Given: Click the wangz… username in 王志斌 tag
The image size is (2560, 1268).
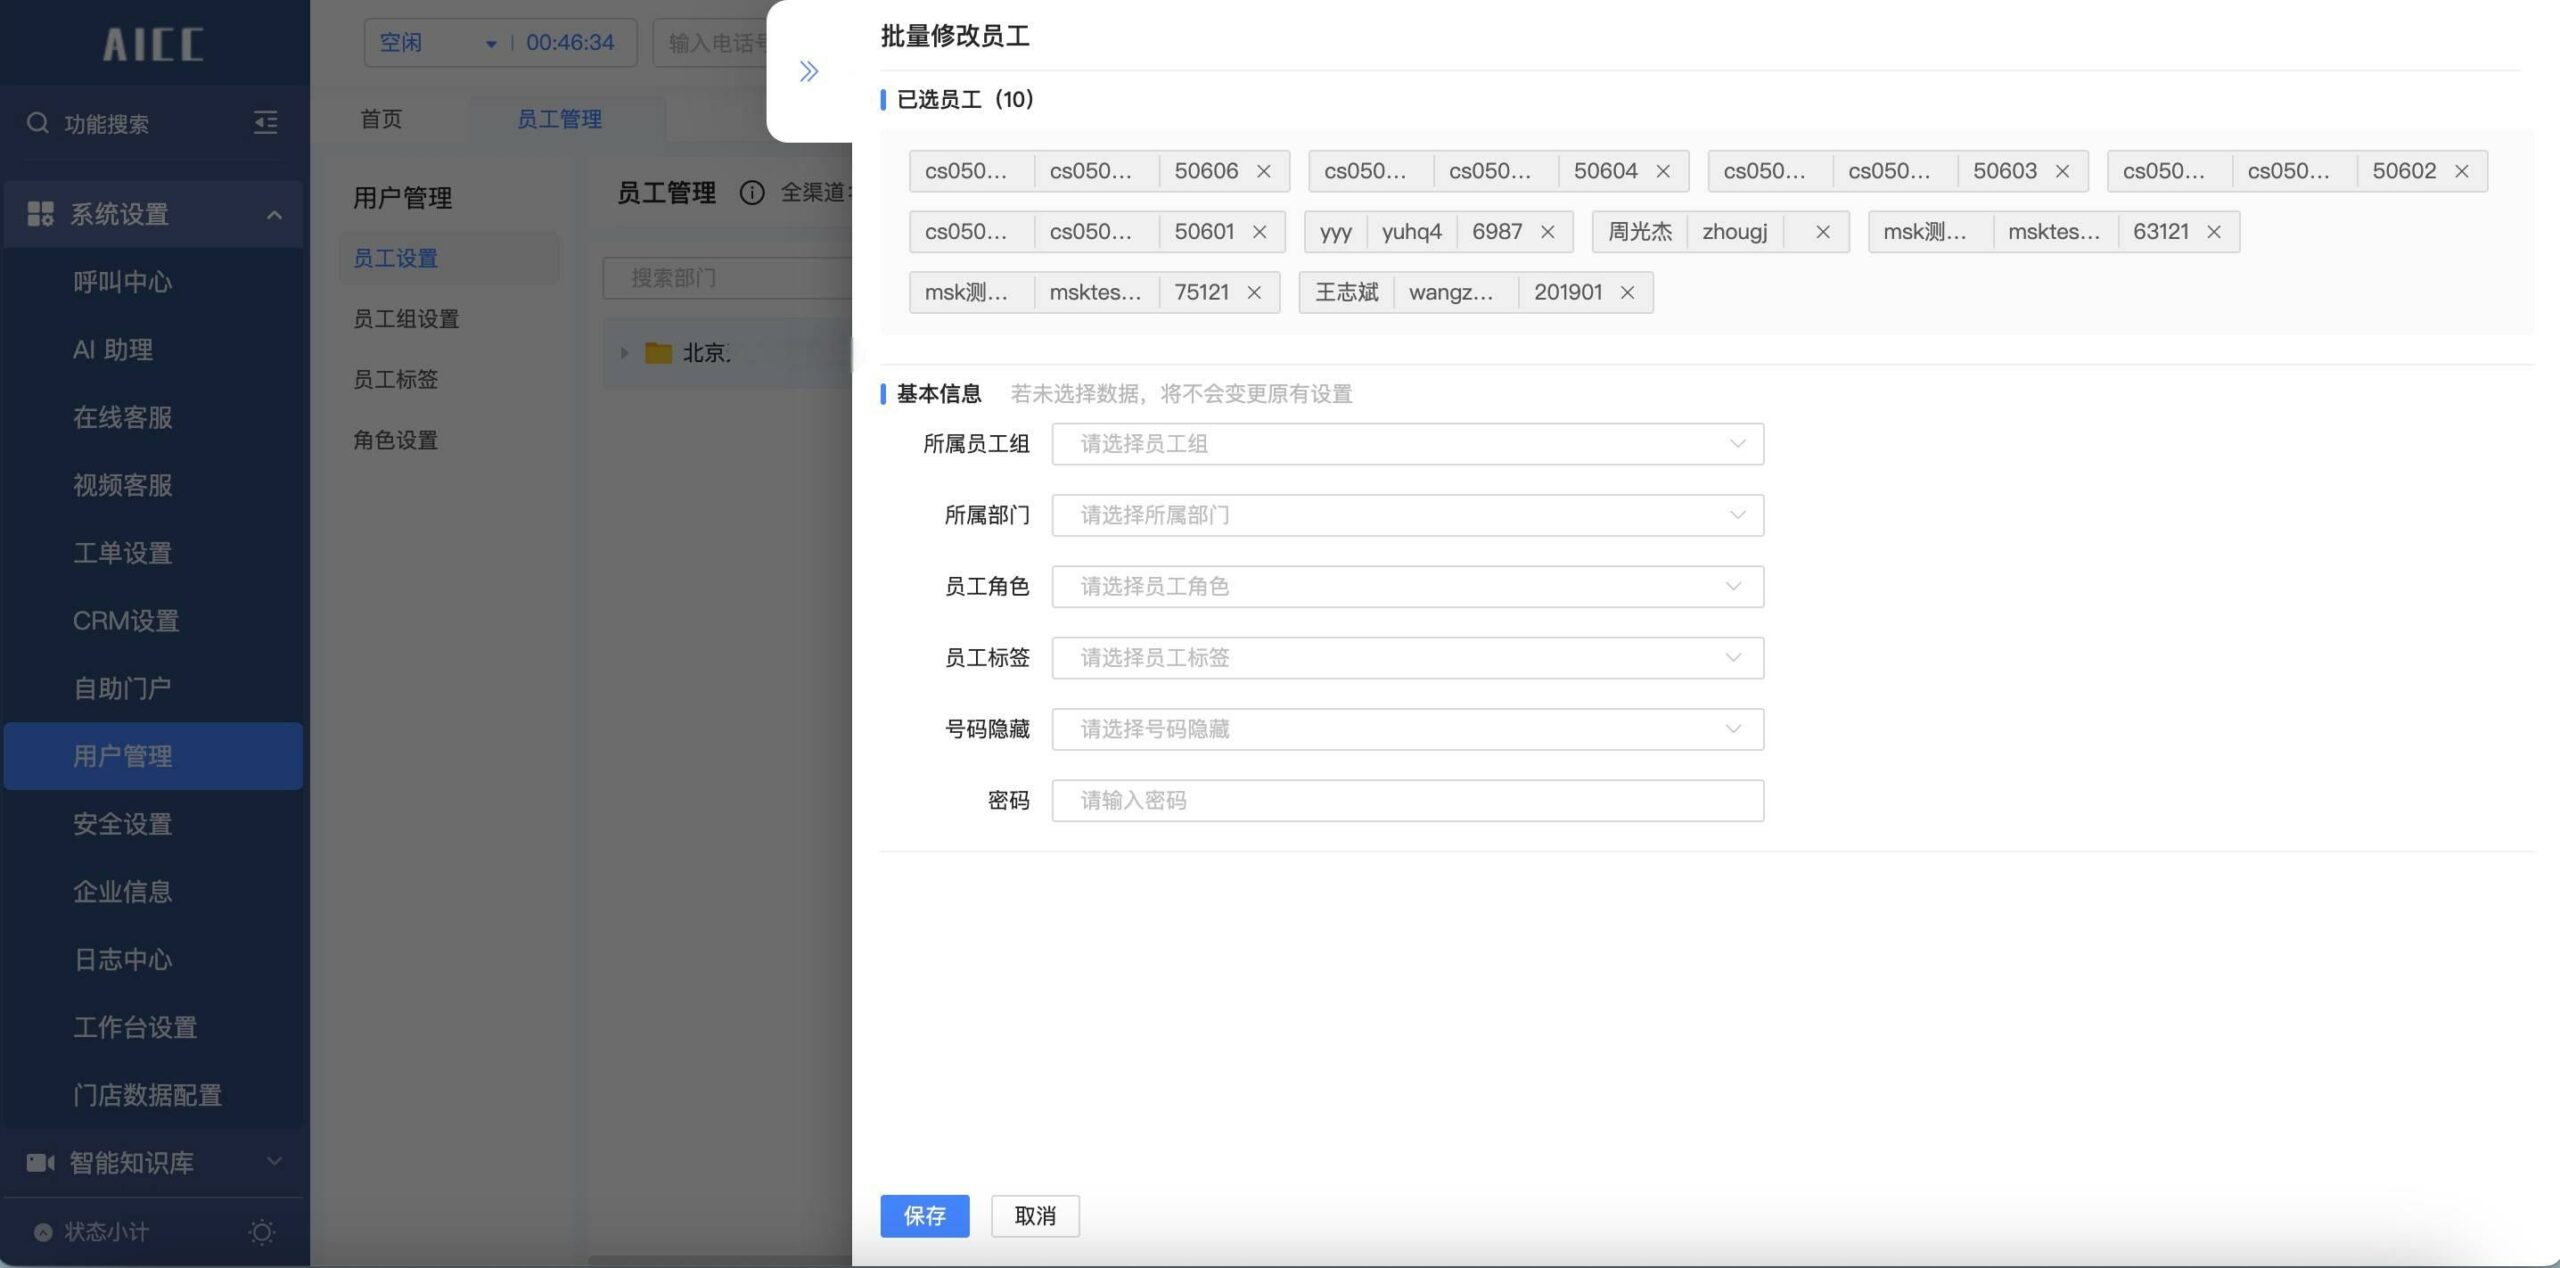Looking at the screenshot, I should pos(1451,292).
